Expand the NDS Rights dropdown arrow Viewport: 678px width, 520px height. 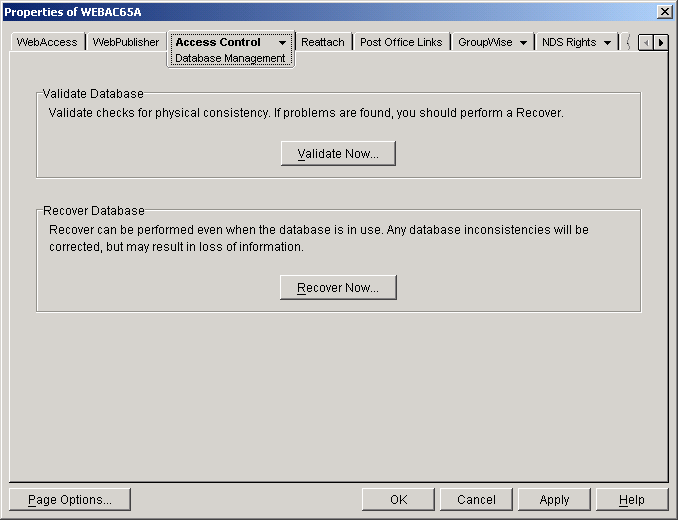[x=608, y=42]
